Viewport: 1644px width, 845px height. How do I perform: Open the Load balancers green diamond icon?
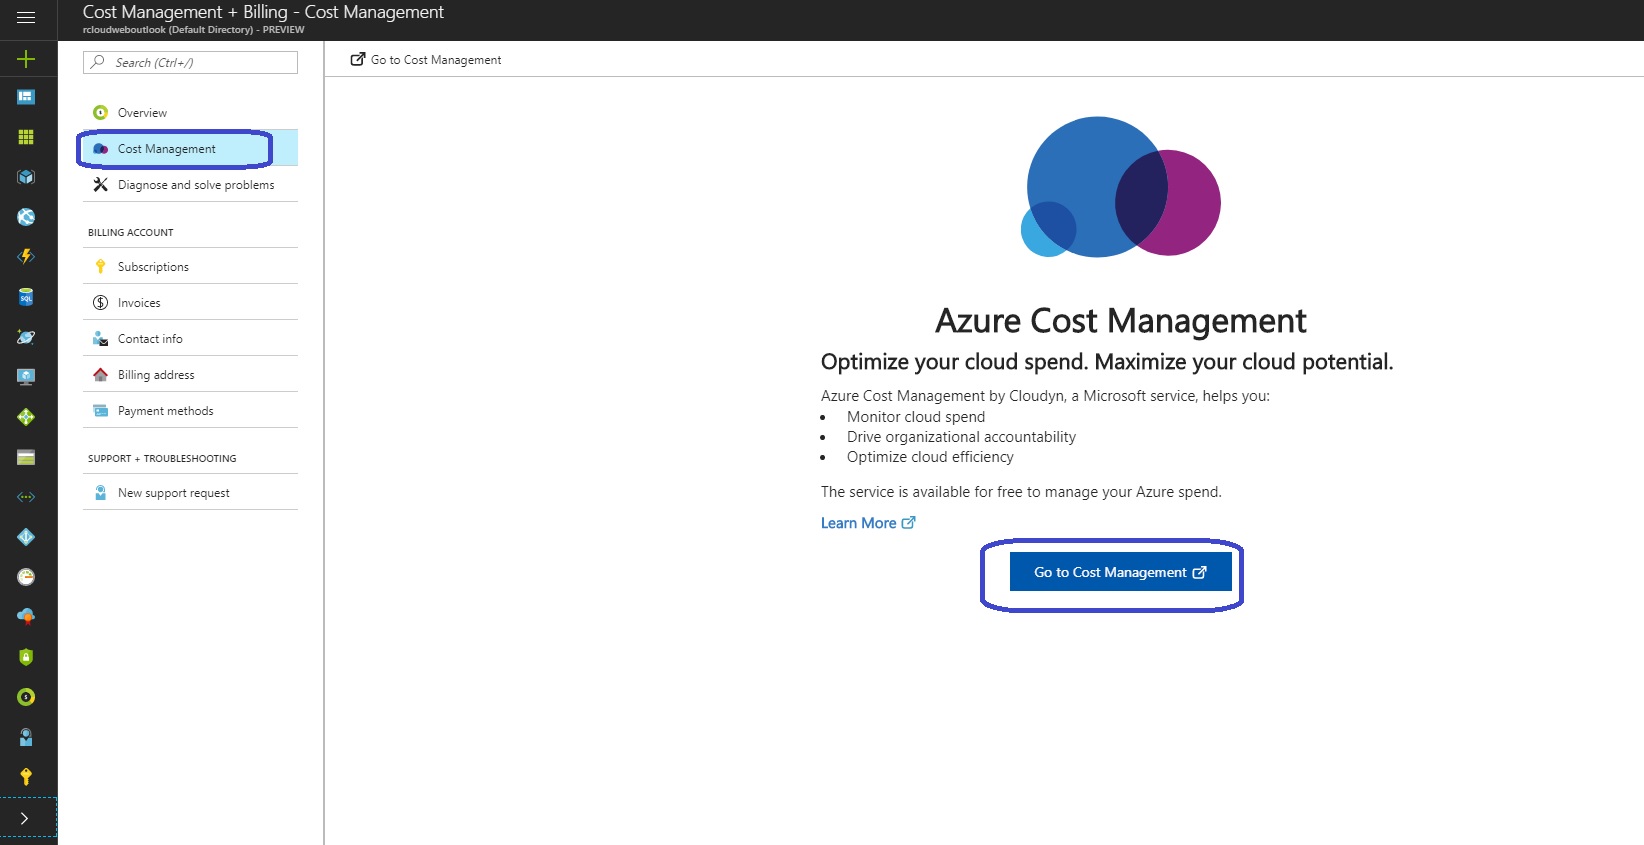(26, 417)
